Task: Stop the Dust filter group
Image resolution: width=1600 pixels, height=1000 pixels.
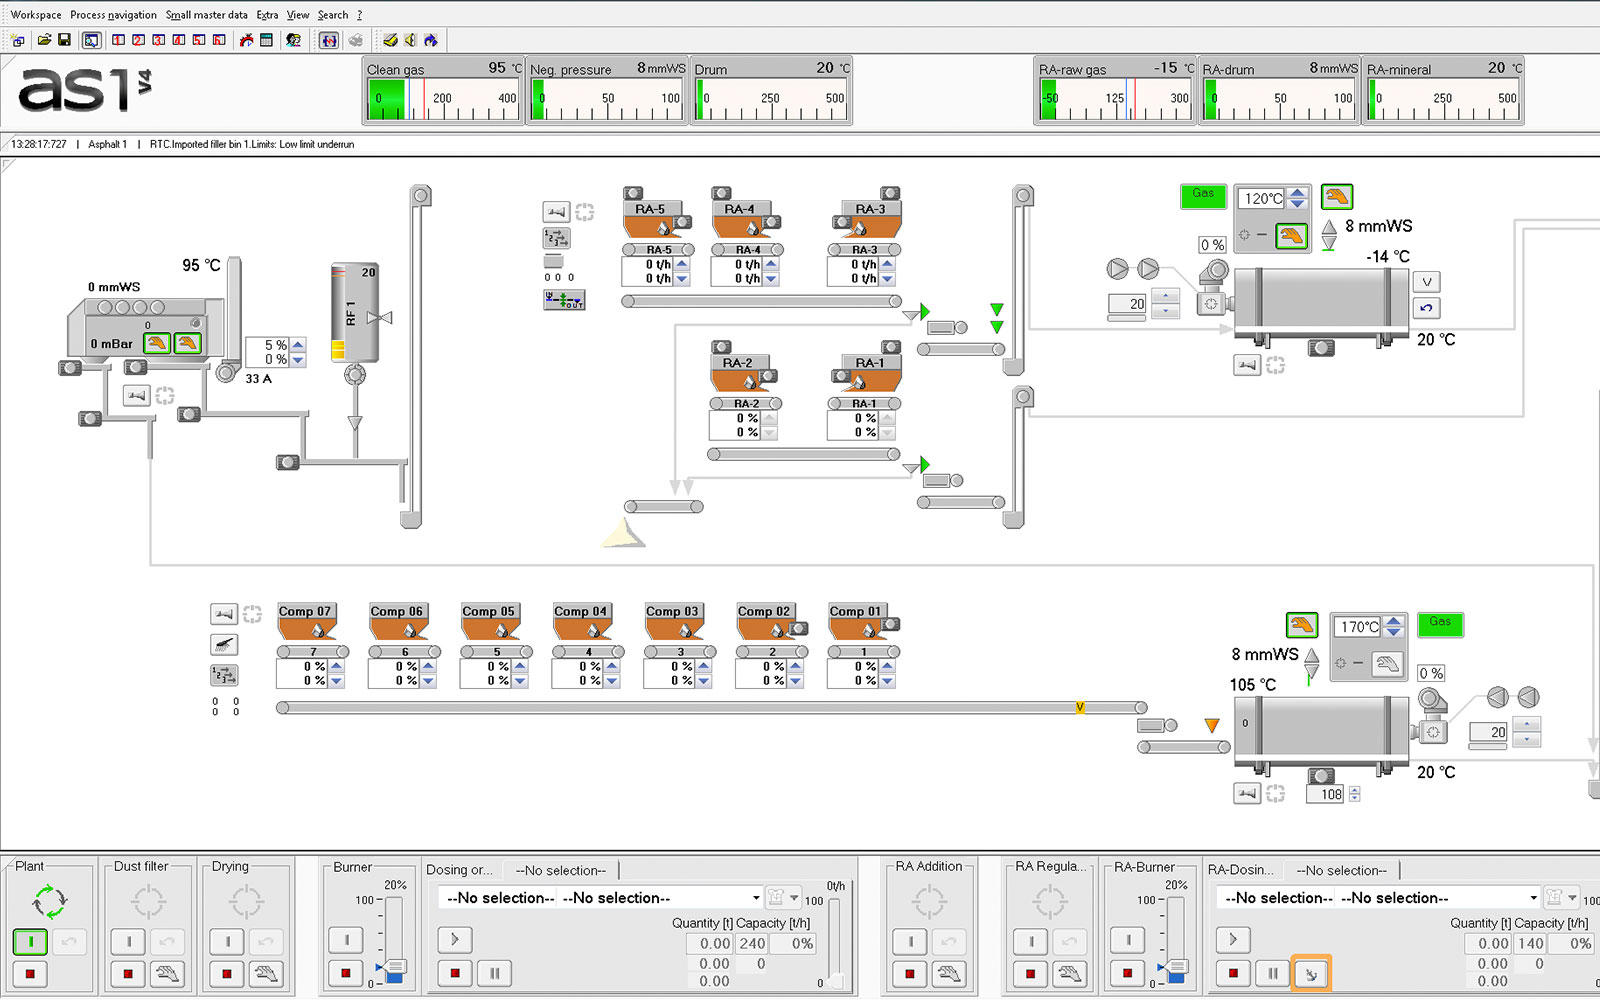Action: click(x=128, y=973)
